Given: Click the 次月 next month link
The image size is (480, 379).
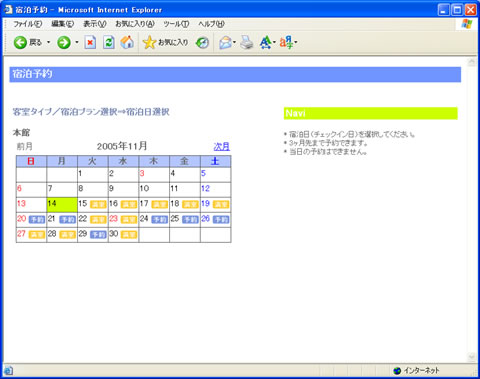Looking at the screenshot, I should [222, 147].
